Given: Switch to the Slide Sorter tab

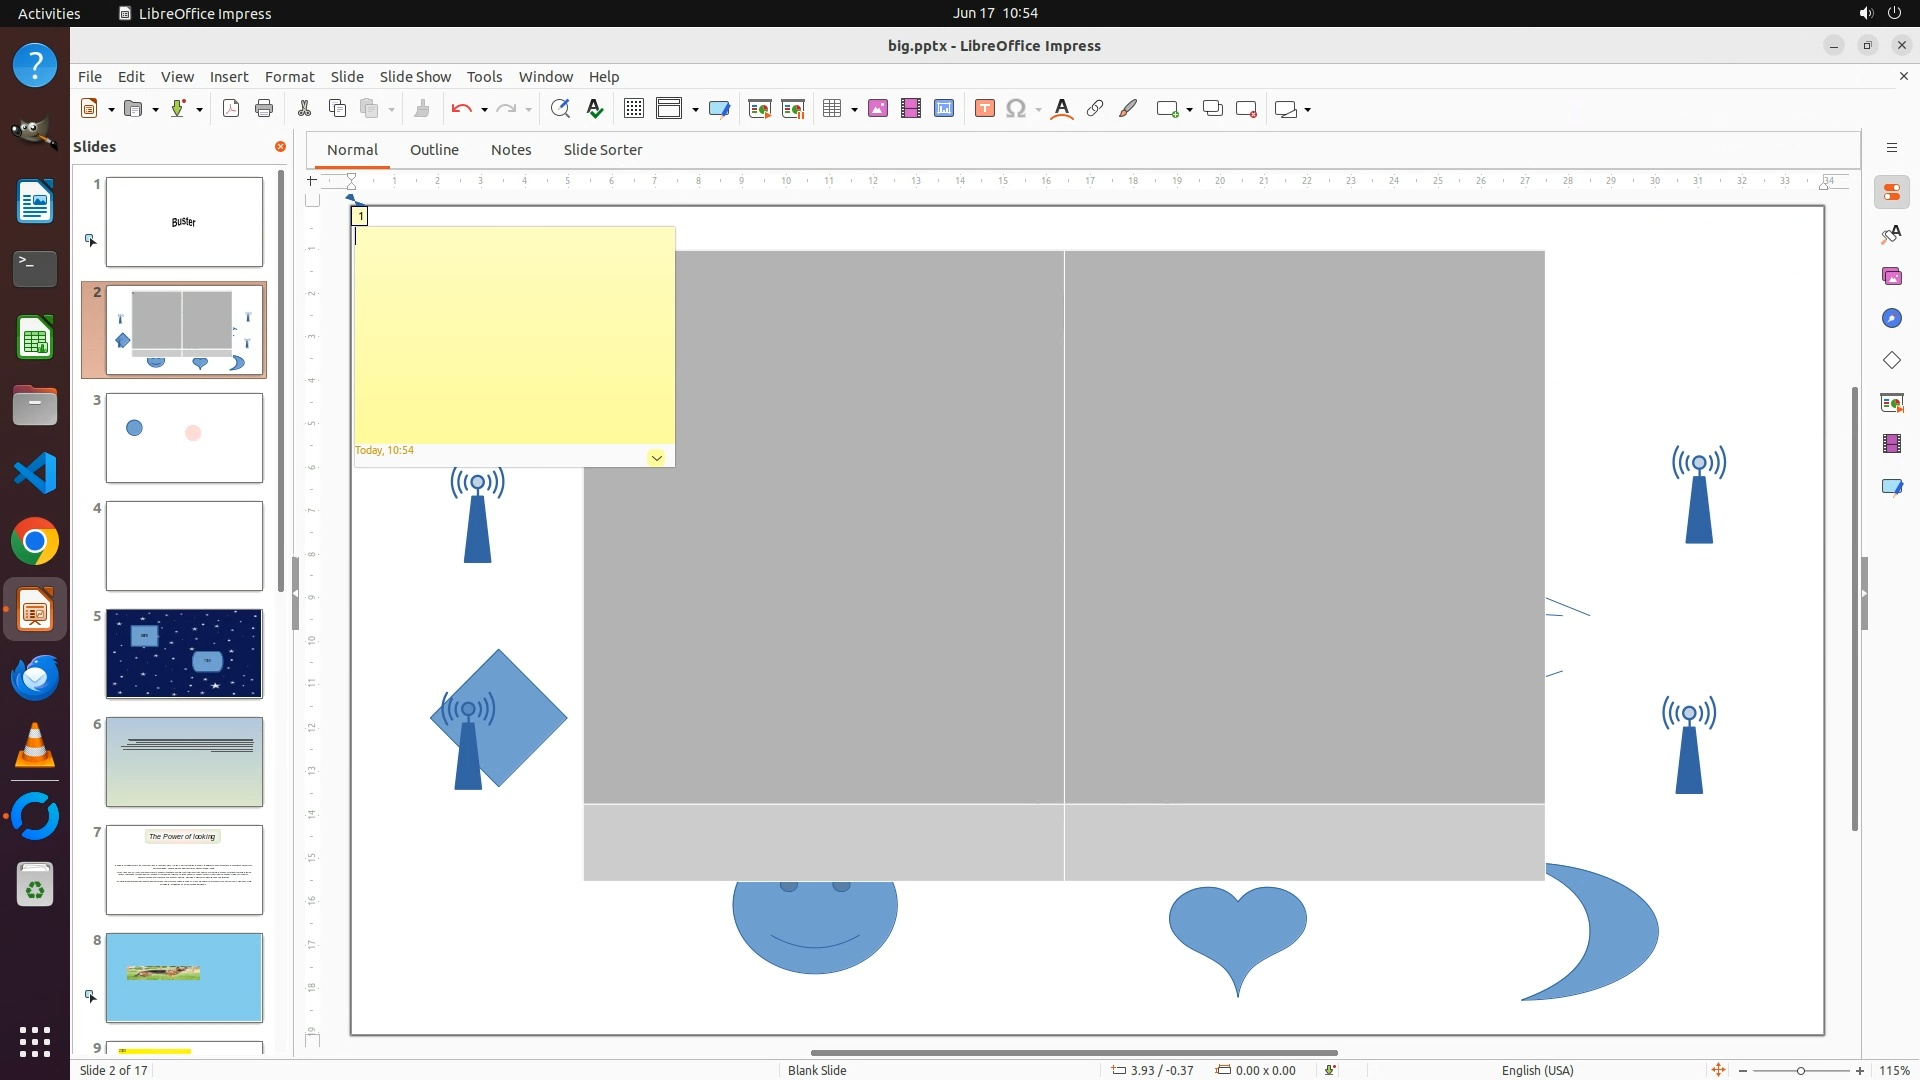Looking at the screenshot, I should [x=602, y=150].
